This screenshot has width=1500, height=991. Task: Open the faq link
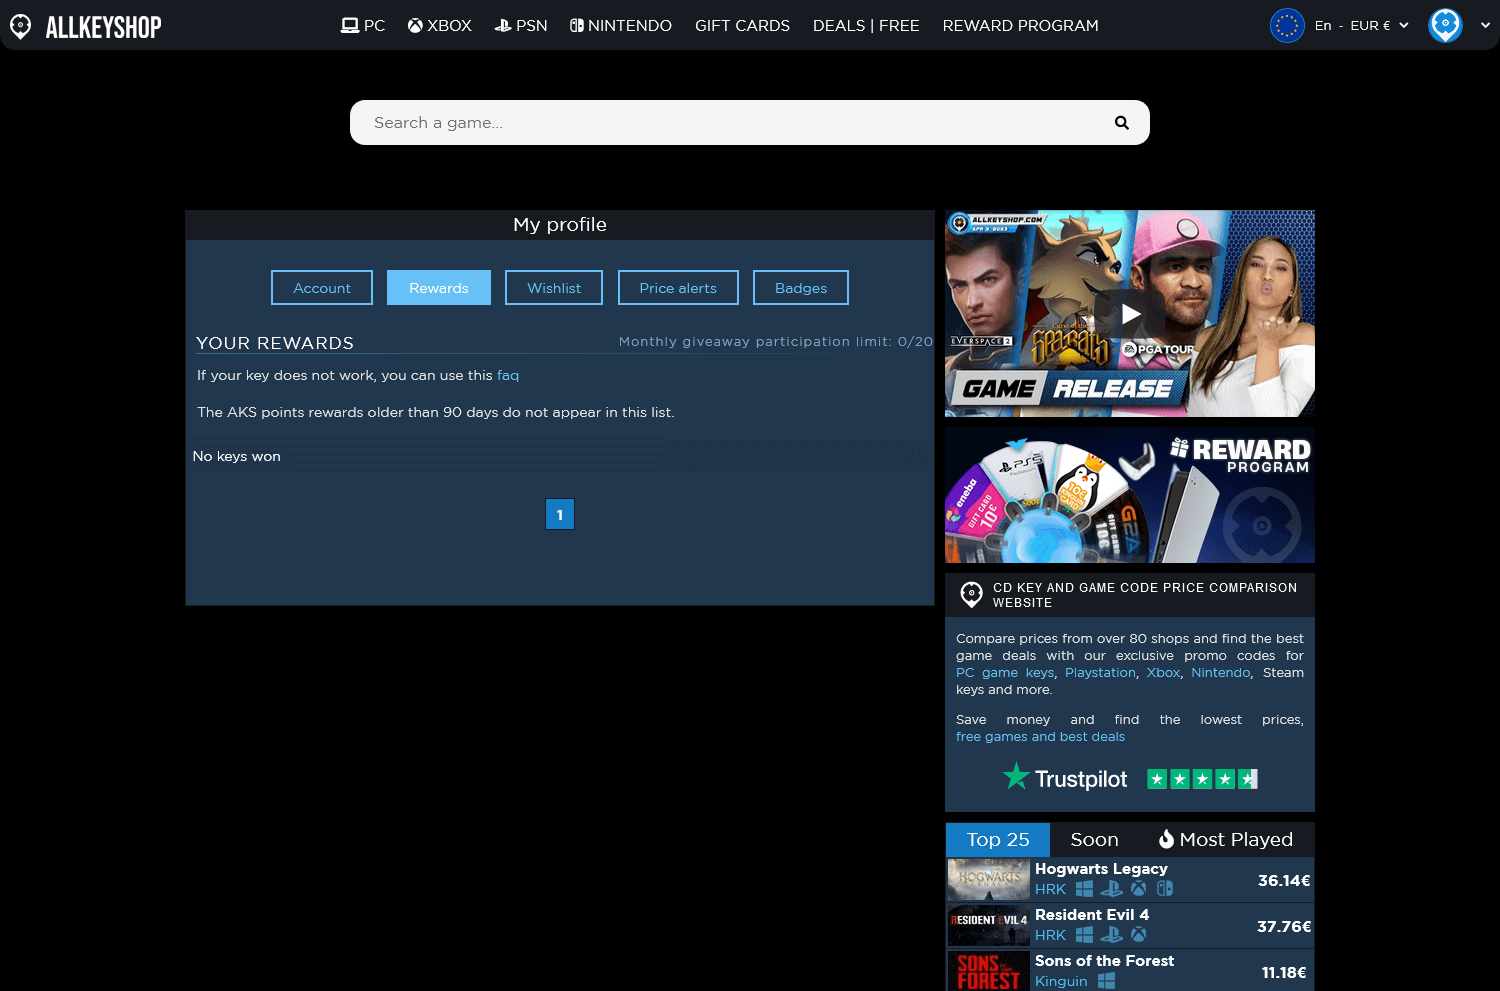508,376
